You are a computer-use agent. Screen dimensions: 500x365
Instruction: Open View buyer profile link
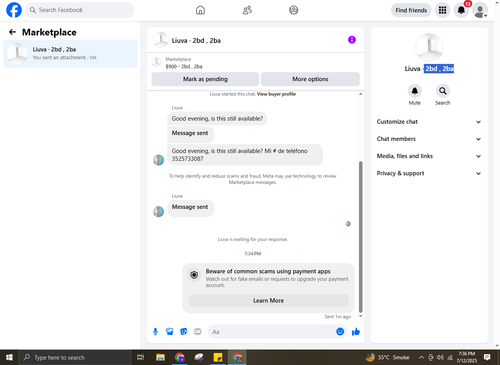click(x=276, y=94)
